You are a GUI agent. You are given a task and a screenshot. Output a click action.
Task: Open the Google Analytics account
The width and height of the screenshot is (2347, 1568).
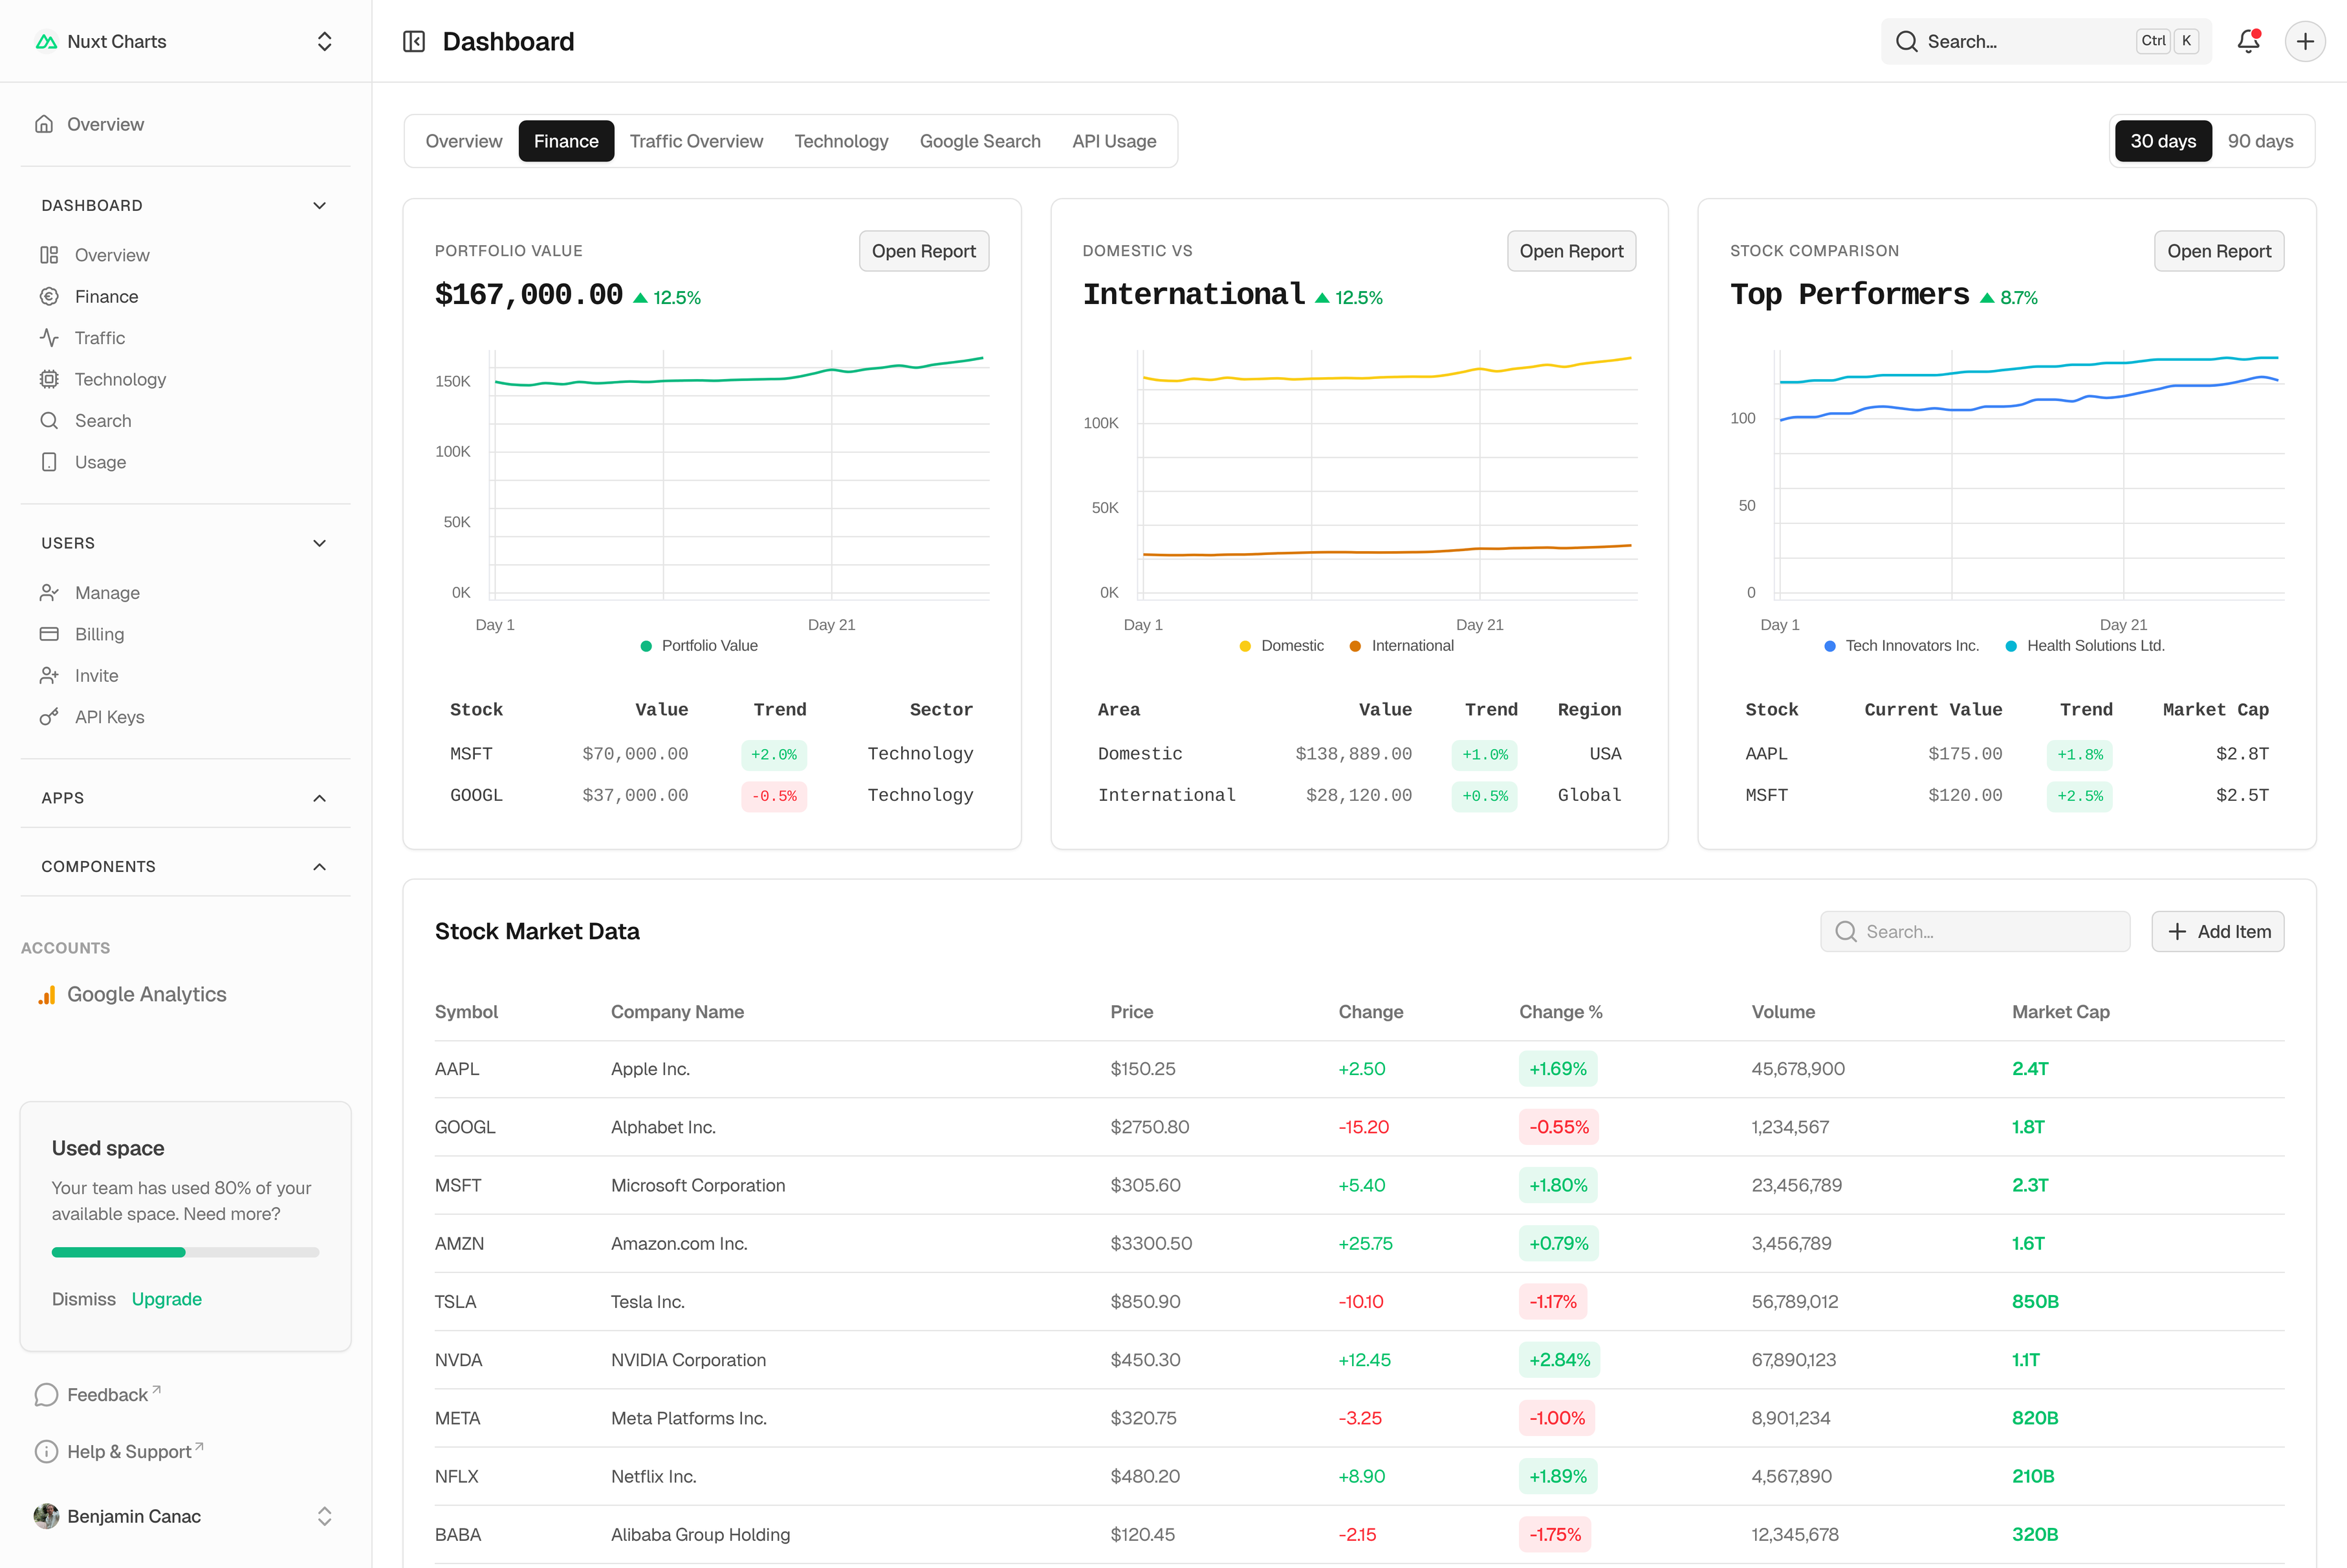coord(146,994)
